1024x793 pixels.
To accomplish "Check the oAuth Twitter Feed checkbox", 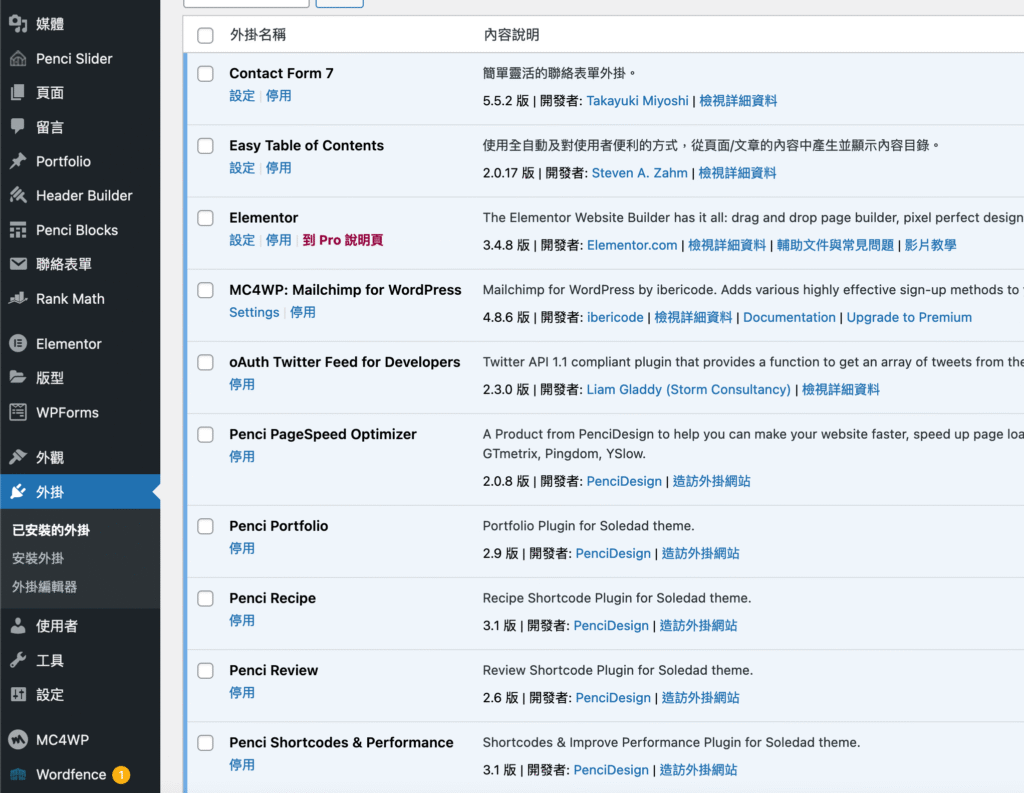I will (206, 363).
